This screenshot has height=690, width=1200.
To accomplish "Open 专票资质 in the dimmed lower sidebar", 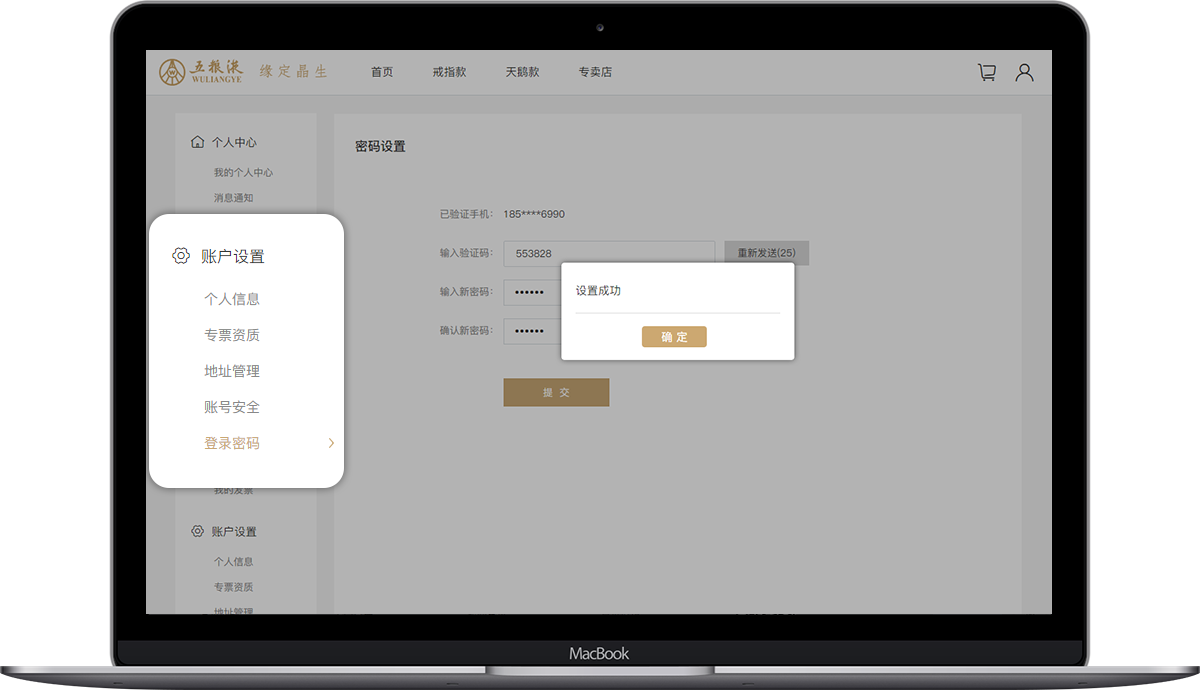I will click(x=233, y=587).
